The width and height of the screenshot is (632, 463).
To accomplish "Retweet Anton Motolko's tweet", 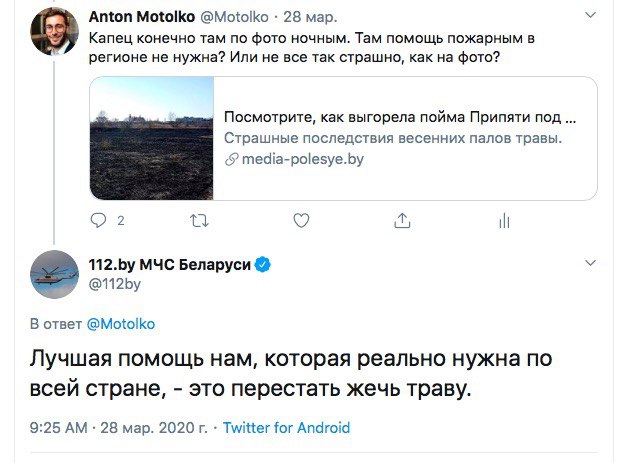I will tap(197, 219).
